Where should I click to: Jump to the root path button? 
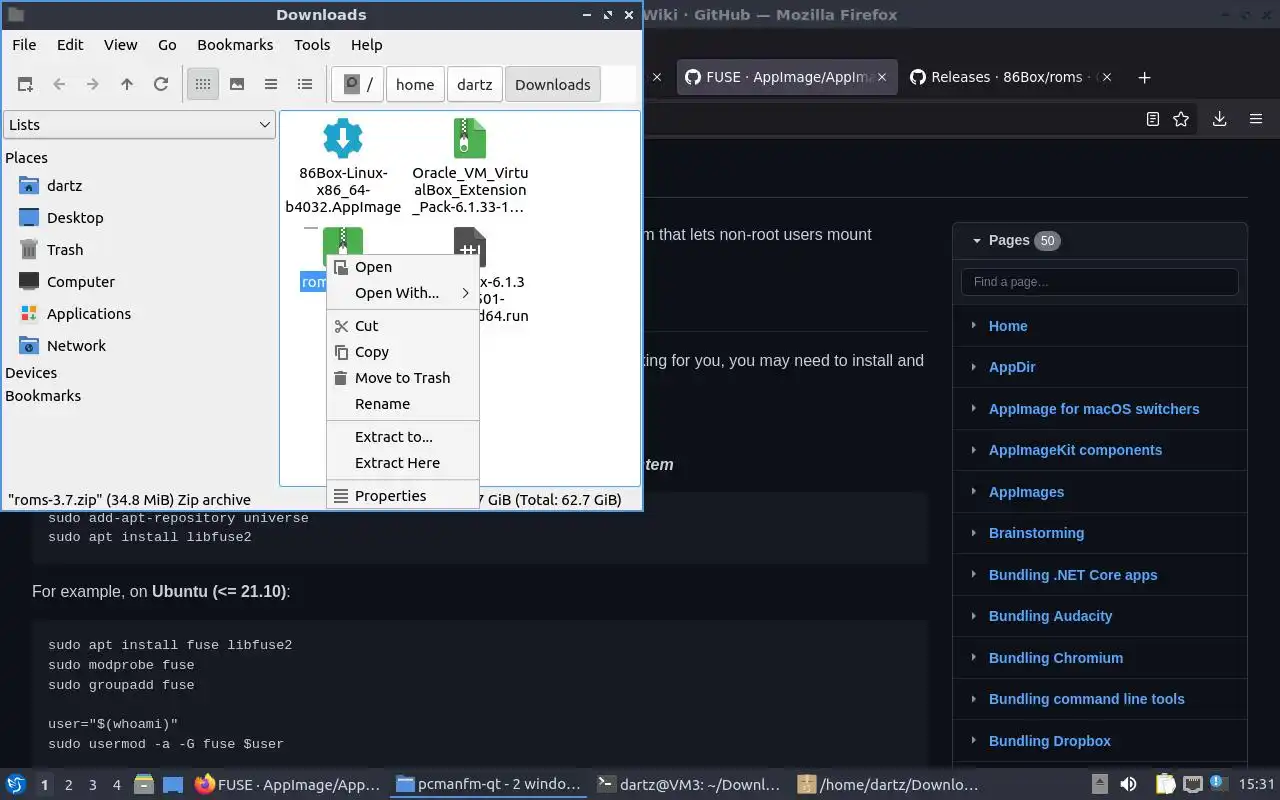[358, 85]
